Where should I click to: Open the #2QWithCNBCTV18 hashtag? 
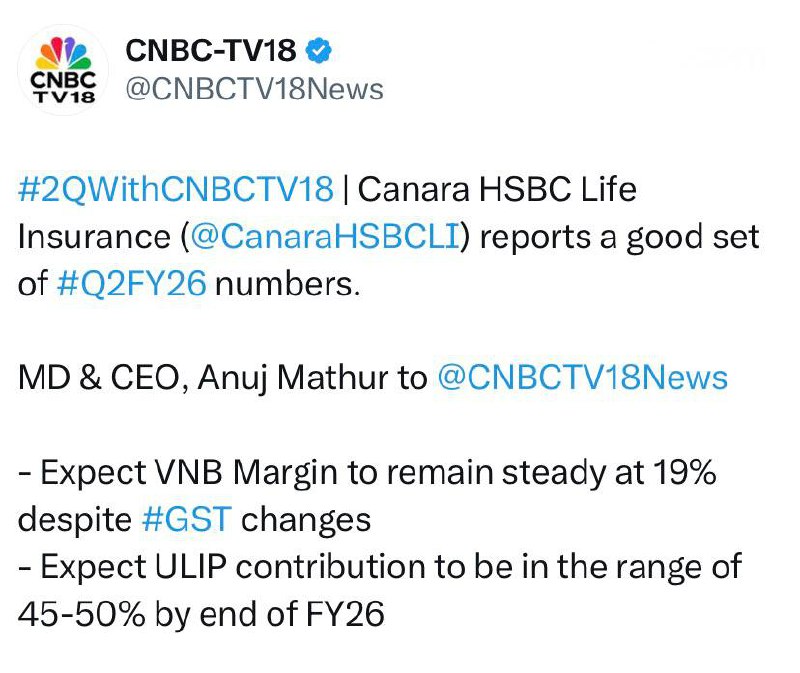click(175, 189)
